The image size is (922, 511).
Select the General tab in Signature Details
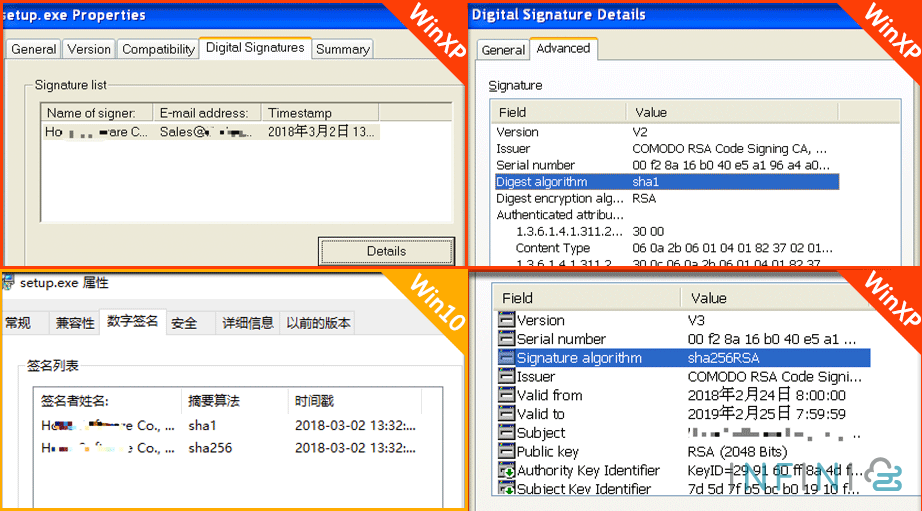[503, 50]
